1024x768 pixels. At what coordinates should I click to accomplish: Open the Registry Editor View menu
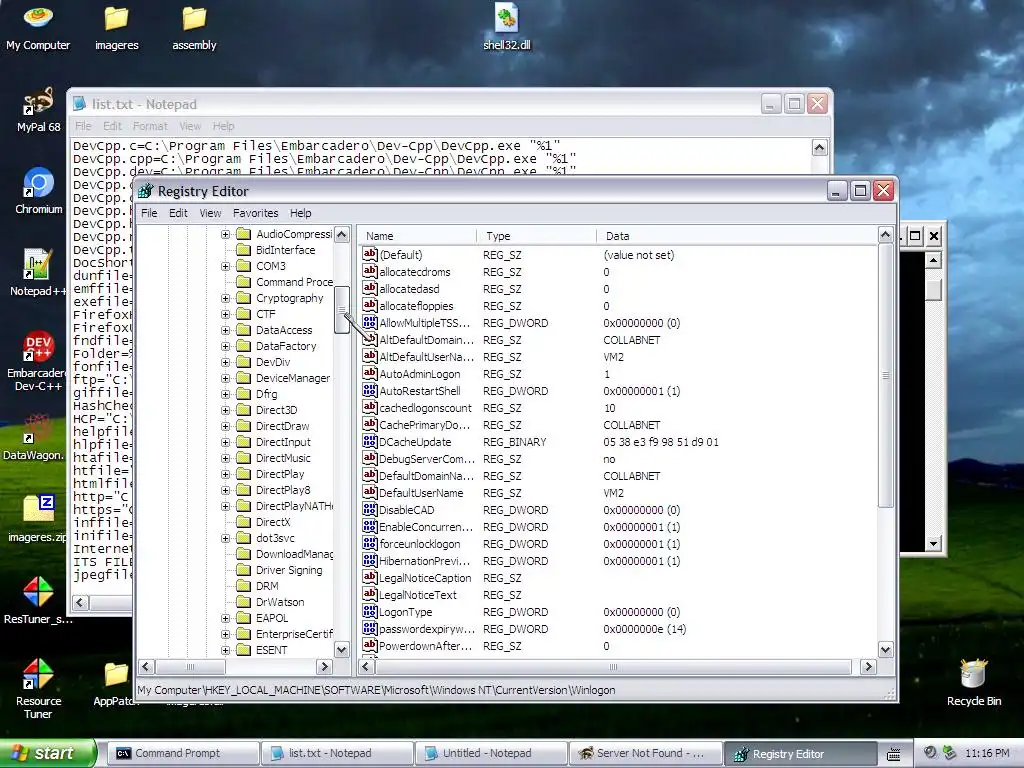[x=210, y=213]
